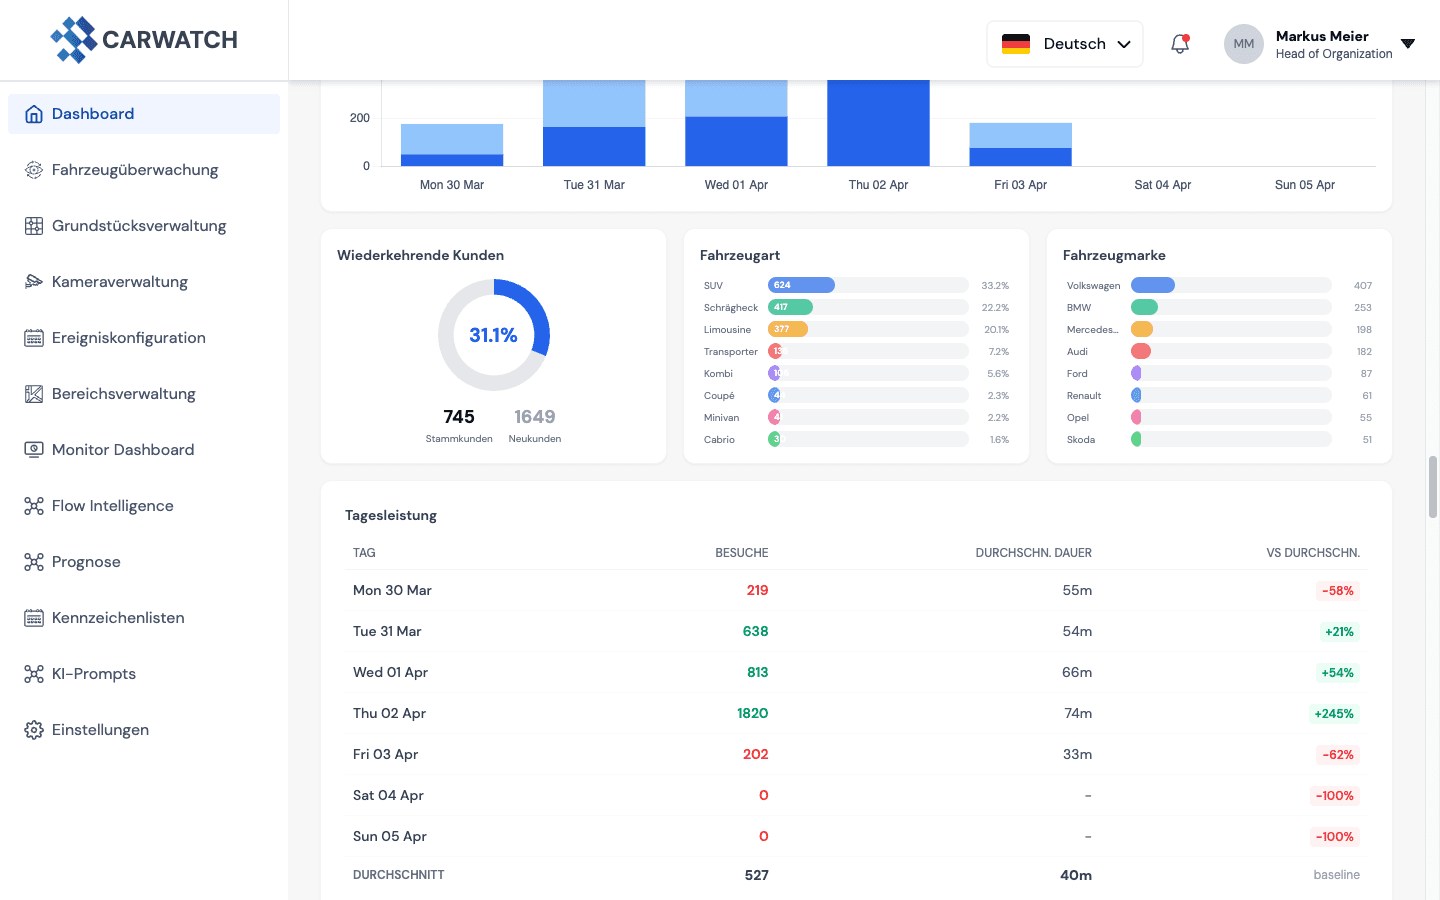Select the Fahrzeugüberwachung icon in the sidebar

34,169
